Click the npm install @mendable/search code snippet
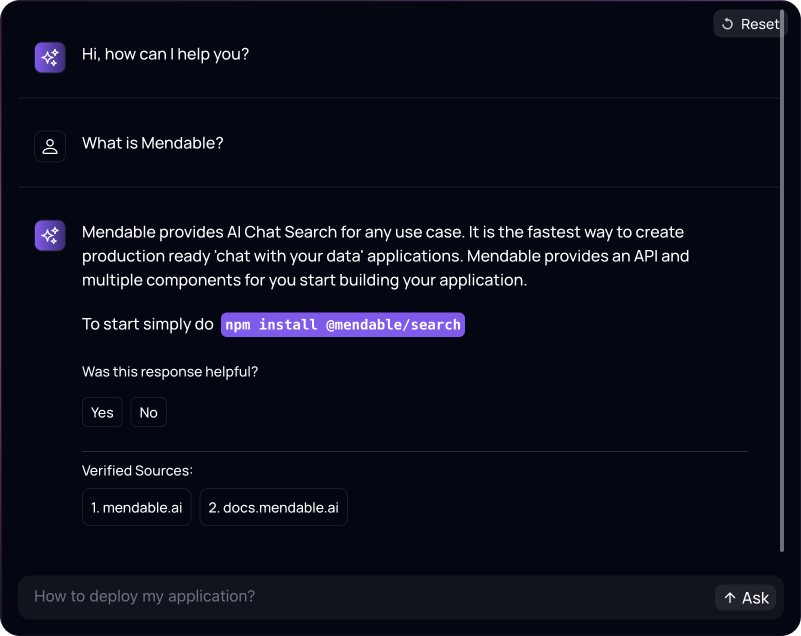 [x=343, y=325]
